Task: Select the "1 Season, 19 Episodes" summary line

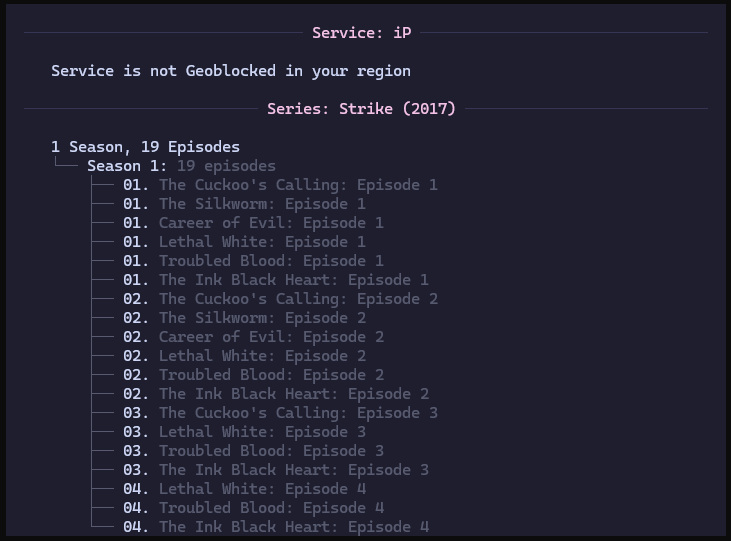Action: 146,147
